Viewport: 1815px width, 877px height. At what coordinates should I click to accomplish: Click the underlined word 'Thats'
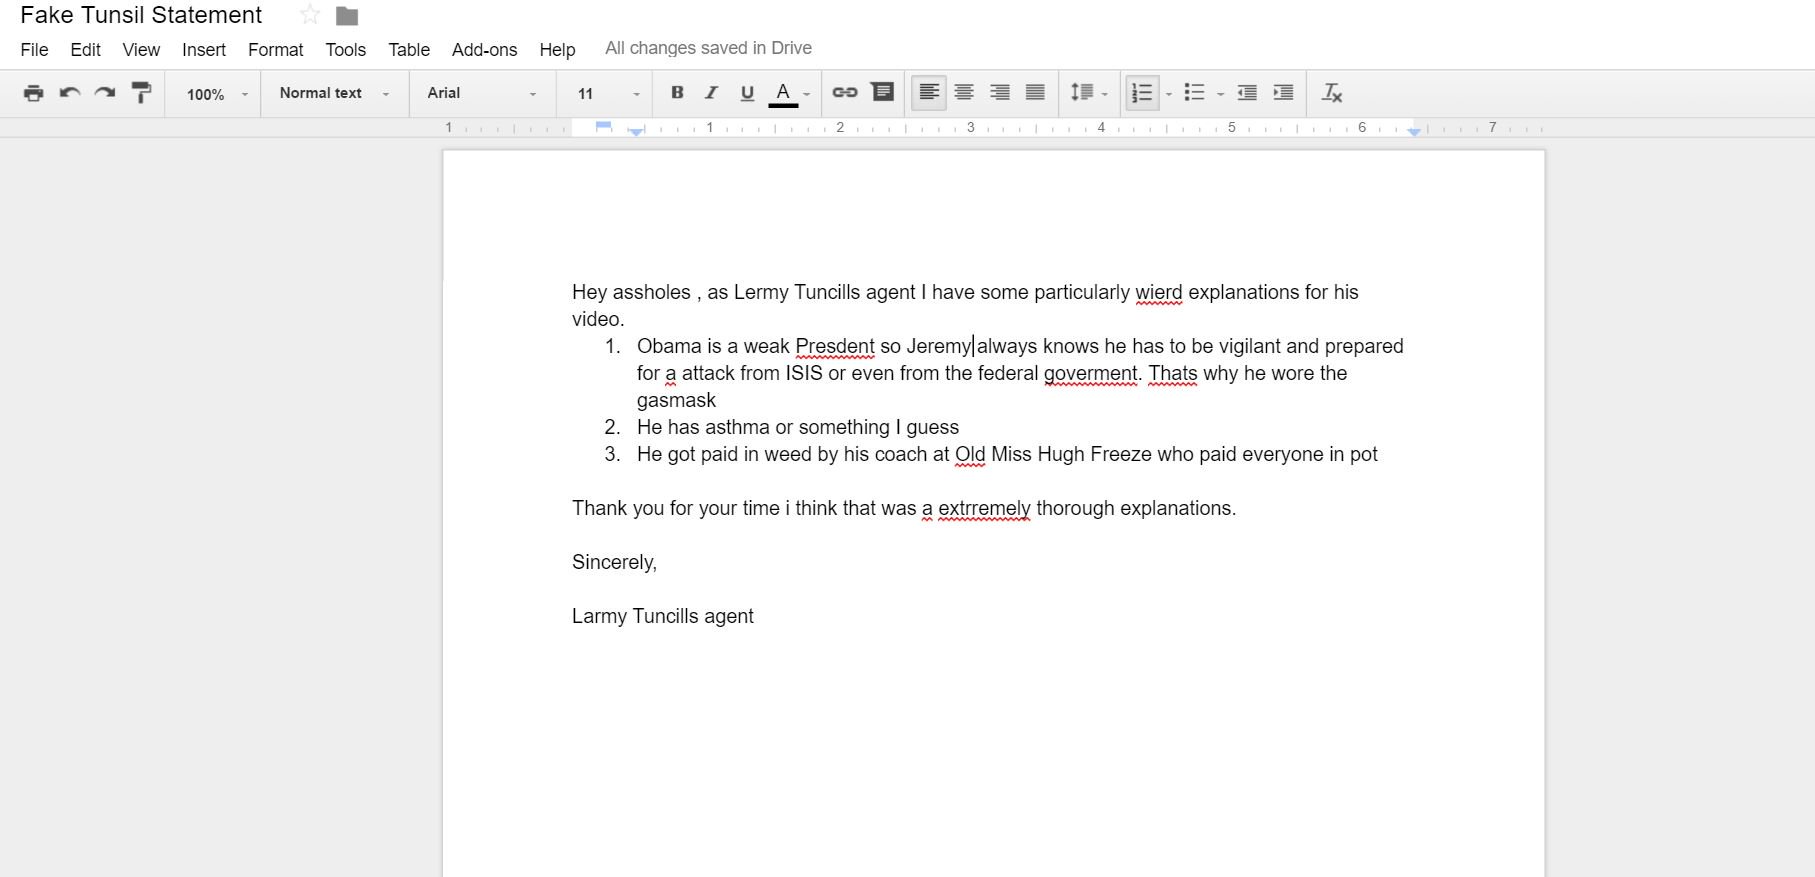pyautogui.click(x=1173, y=374)
